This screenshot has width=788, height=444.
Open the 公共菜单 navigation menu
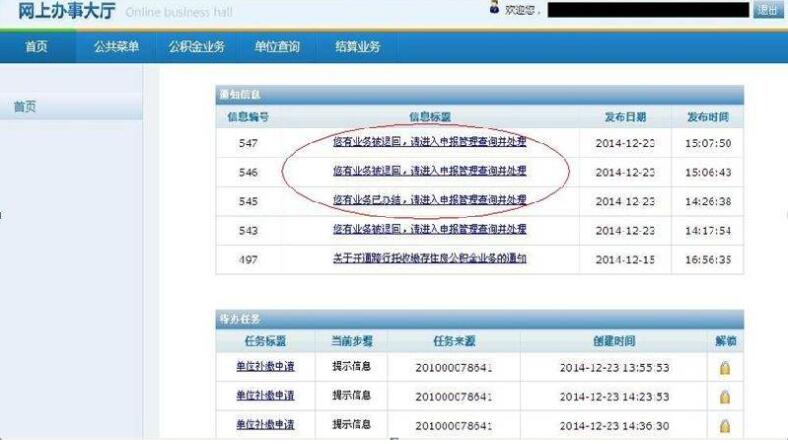pyautogui.click(x=116, y=47)
